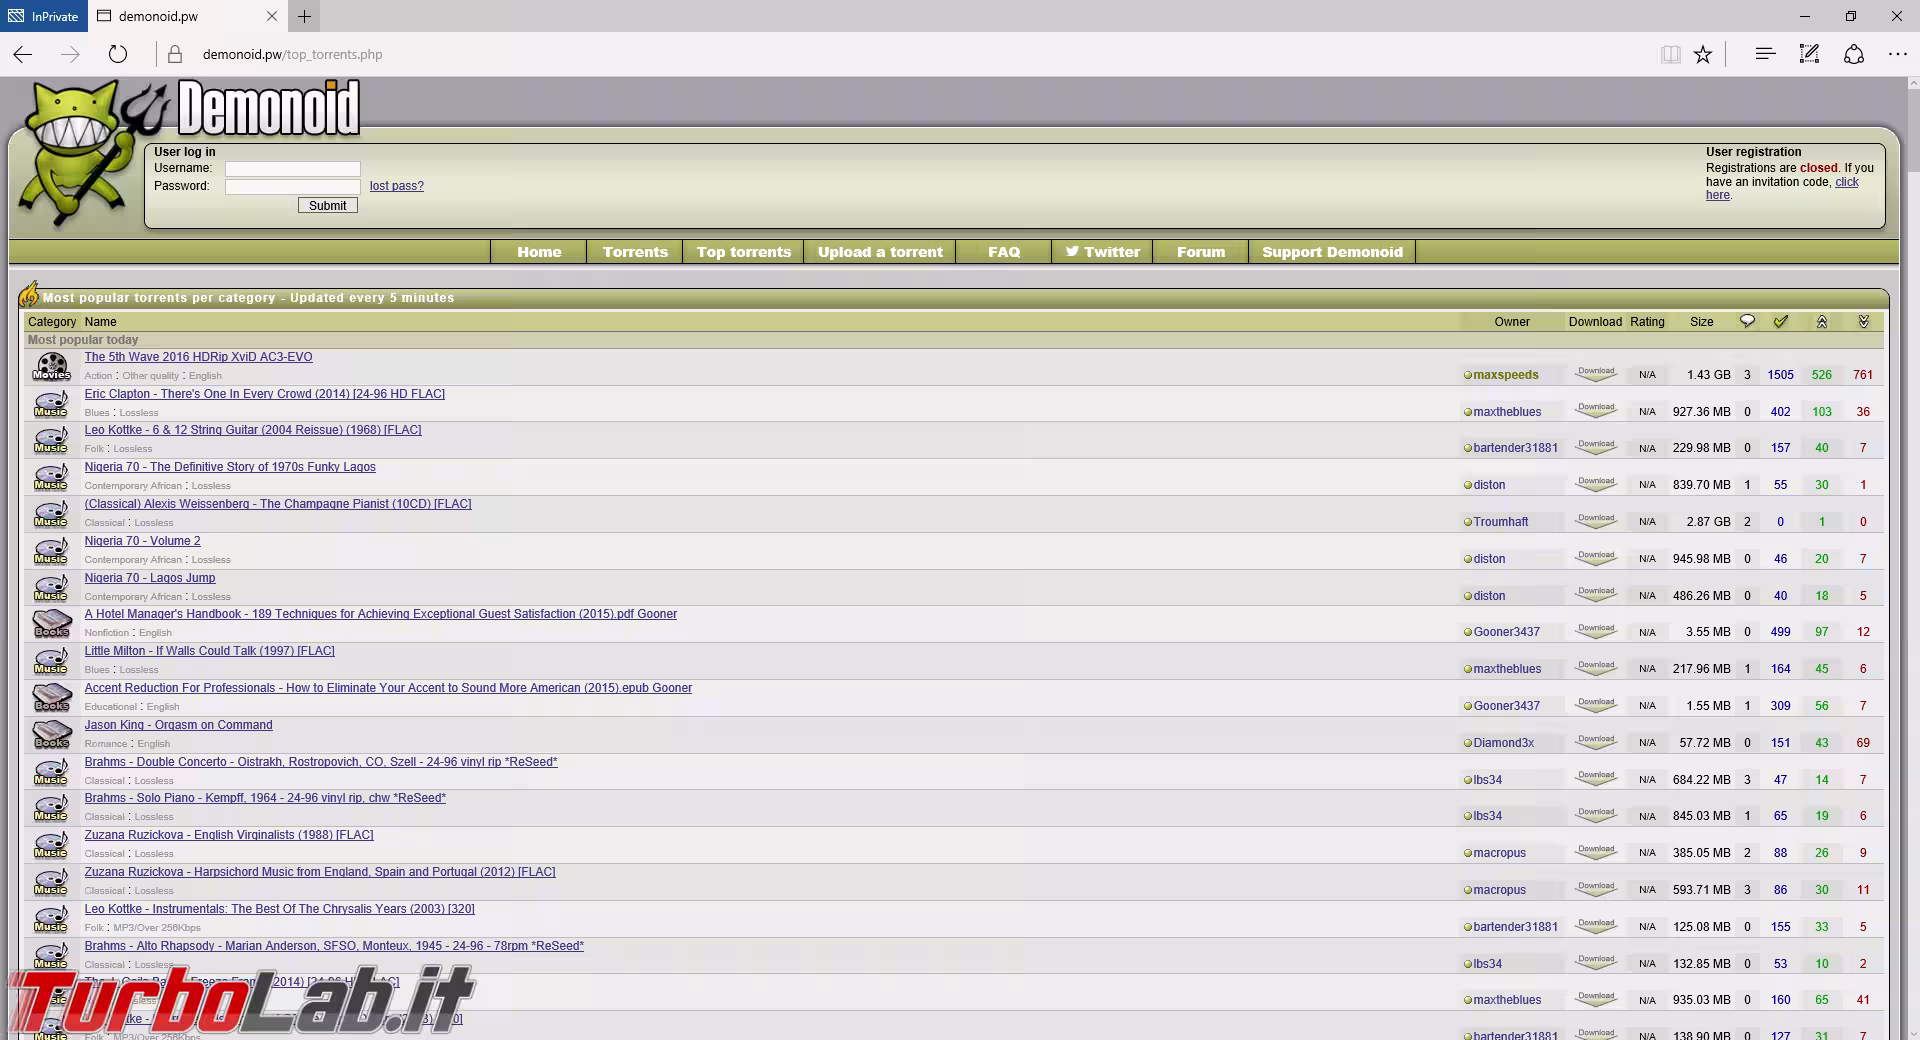Image resolution: width=1920 pixels, height=1040 pixels.
Task: Open Upload a torrent page
Action: click(x=880, y=252)
